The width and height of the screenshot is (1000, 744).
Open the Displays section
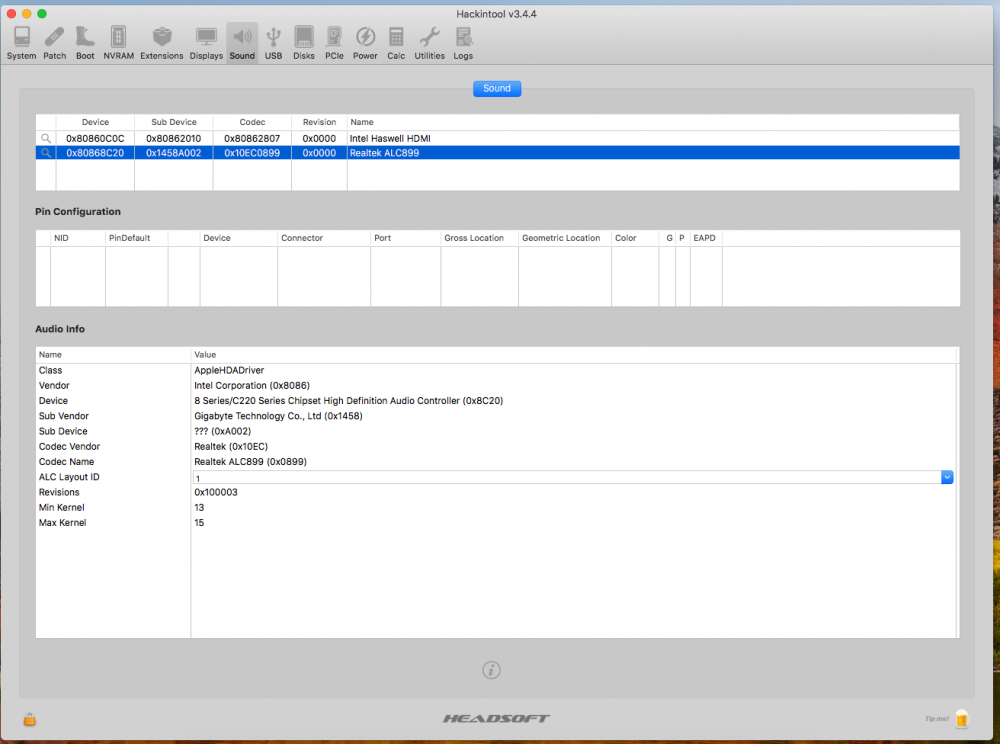click(x=206, y=43)
